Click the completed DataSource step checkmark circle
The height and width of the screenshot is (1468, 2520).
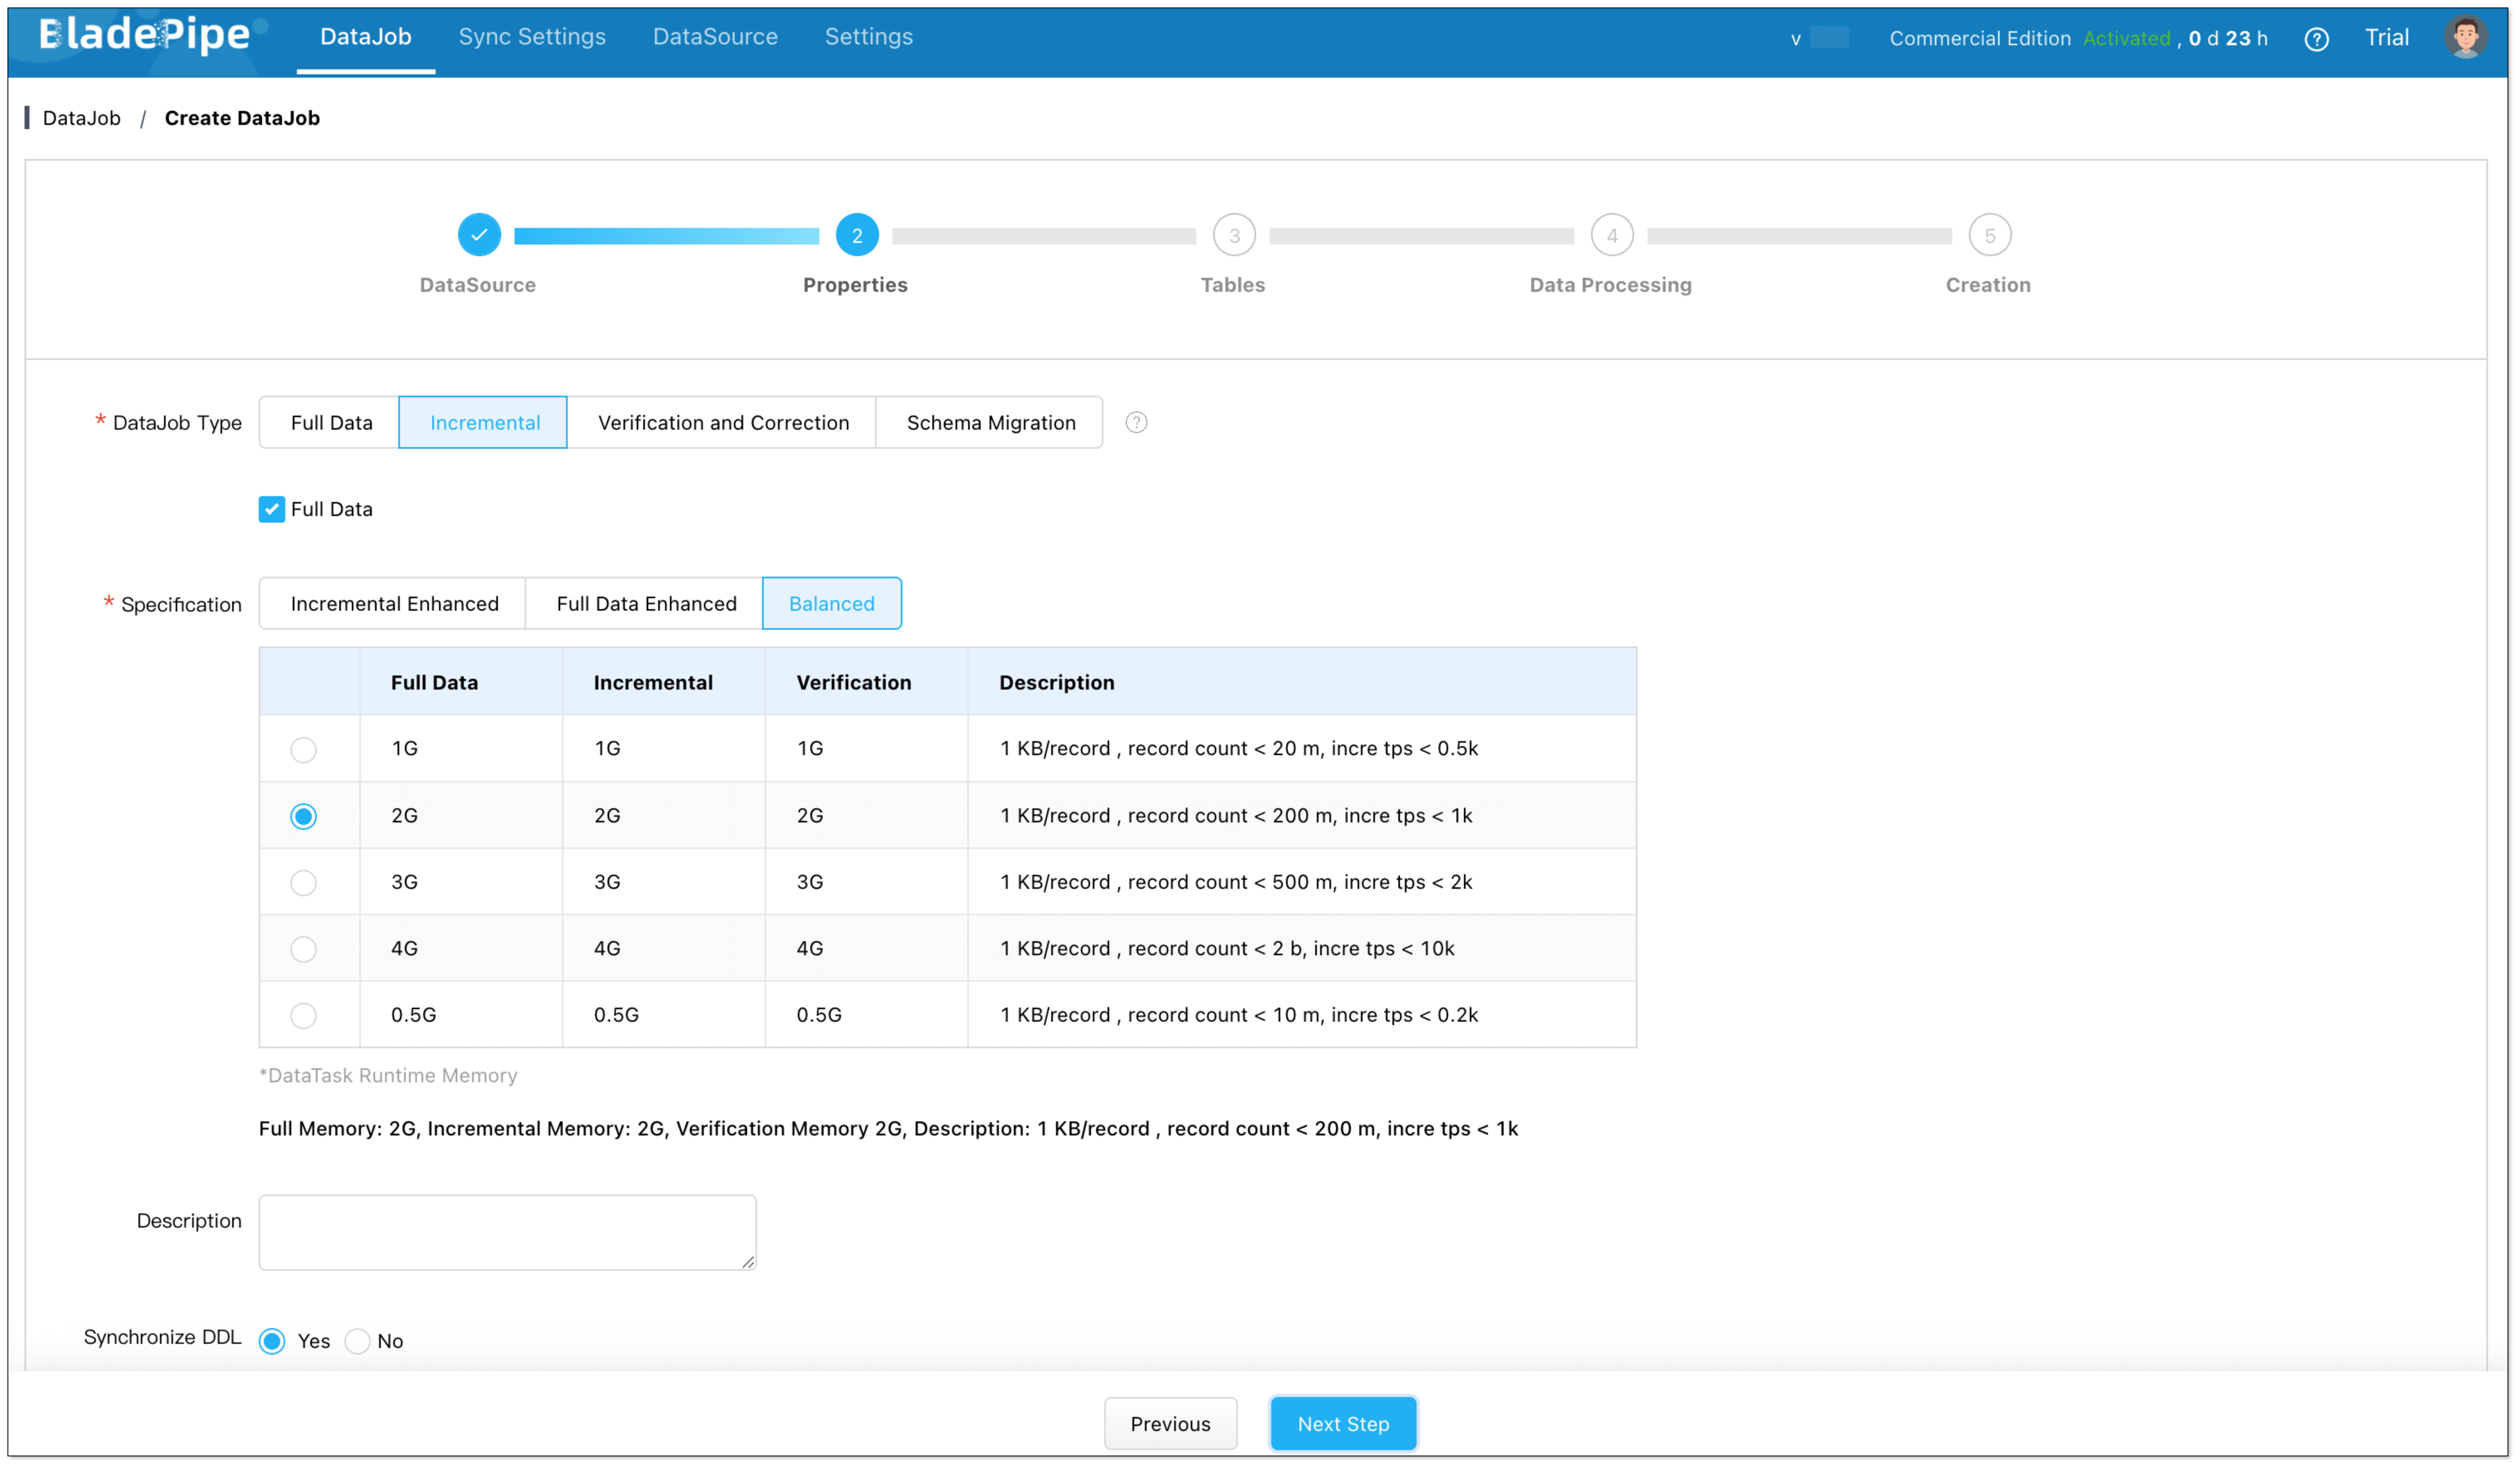click(x=479, y=235)
